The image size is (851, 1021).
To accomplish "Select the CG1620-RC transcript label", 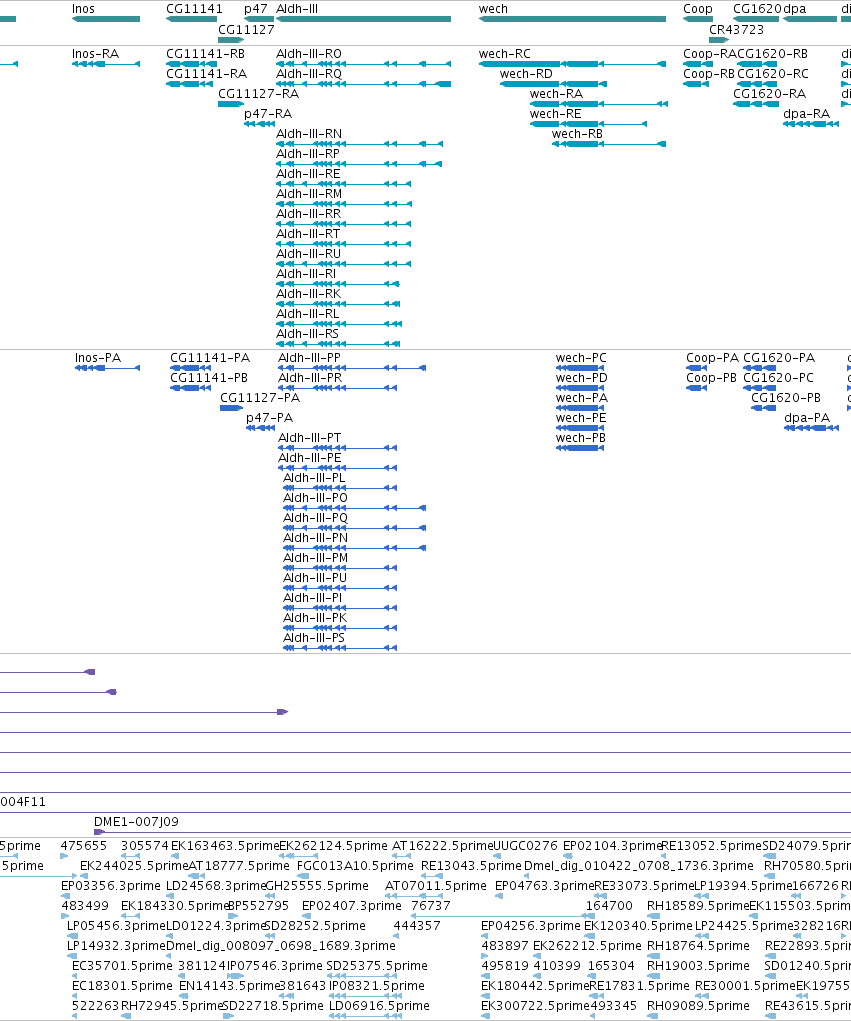I will click(x=772, y=74).
